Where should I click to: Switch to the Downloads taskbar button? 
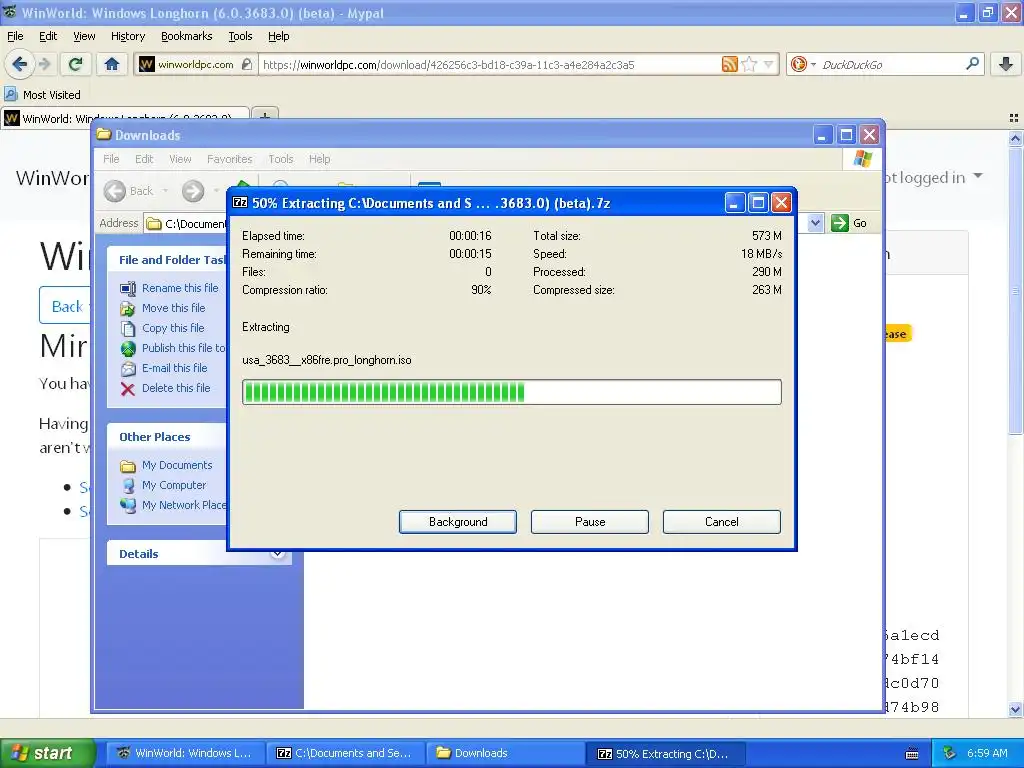[x=504, y=753]
